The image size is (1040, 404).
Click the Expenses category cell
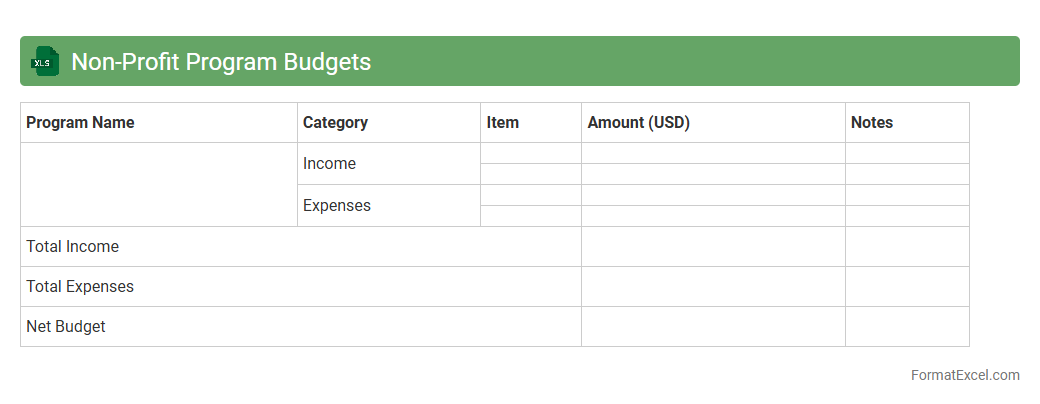pos(337,206)
